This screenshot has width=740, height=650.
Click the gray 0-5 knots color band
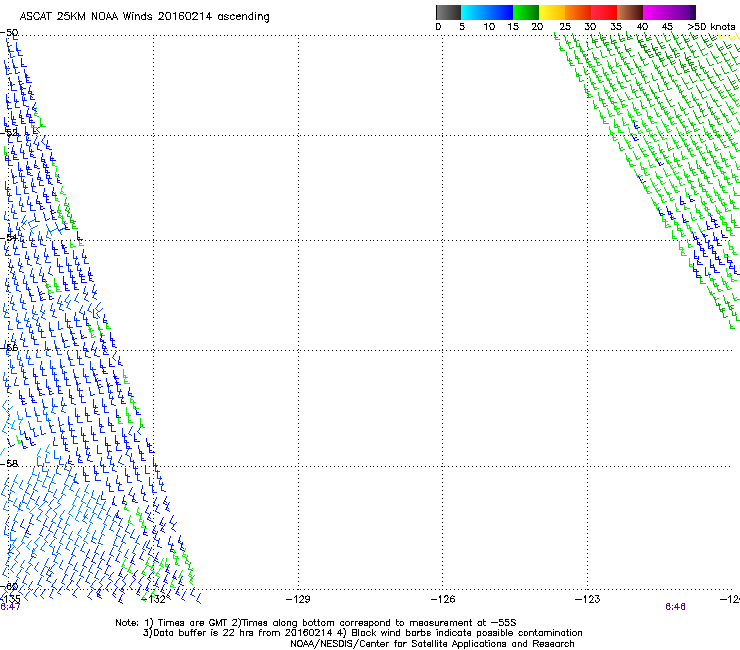click(x=448, y=12)
